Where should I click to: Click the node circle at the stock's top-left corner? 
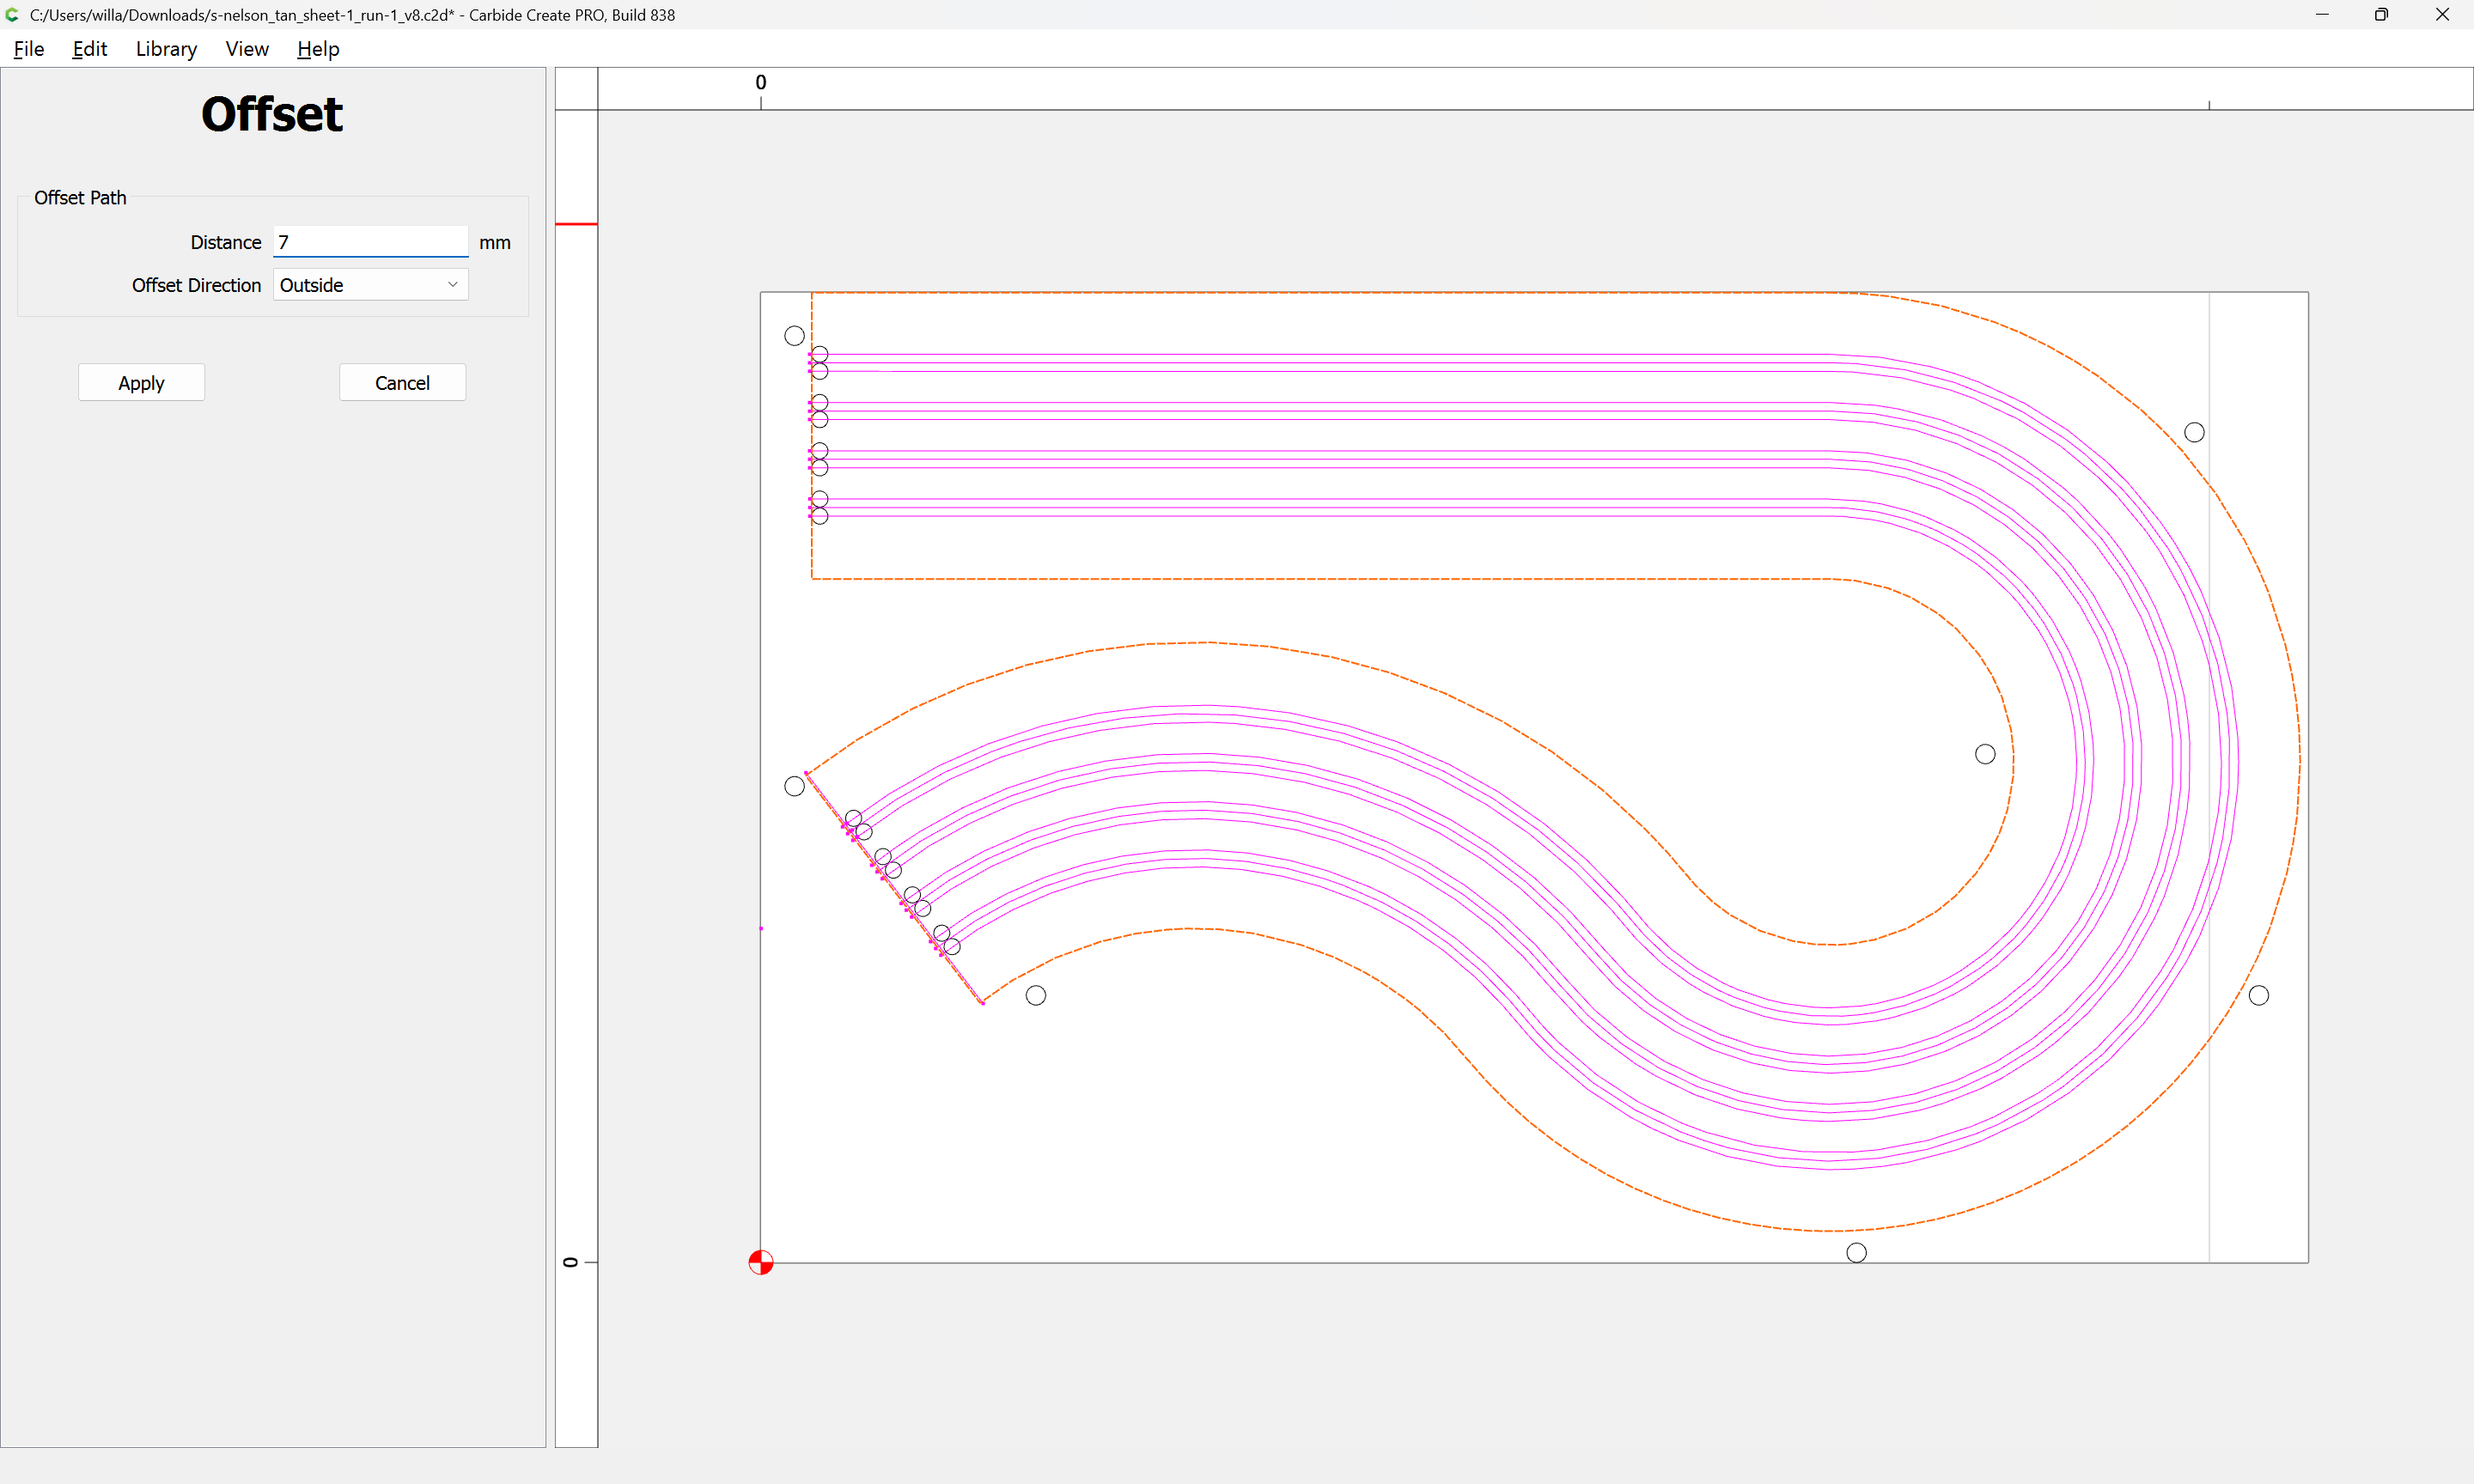794,336
